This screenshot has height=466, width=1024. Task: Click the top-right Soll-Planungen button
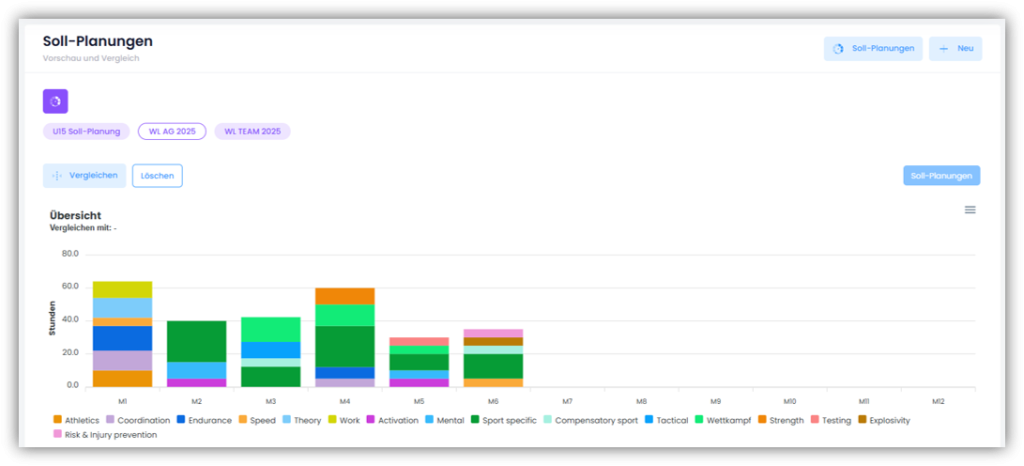click(872, 48)
